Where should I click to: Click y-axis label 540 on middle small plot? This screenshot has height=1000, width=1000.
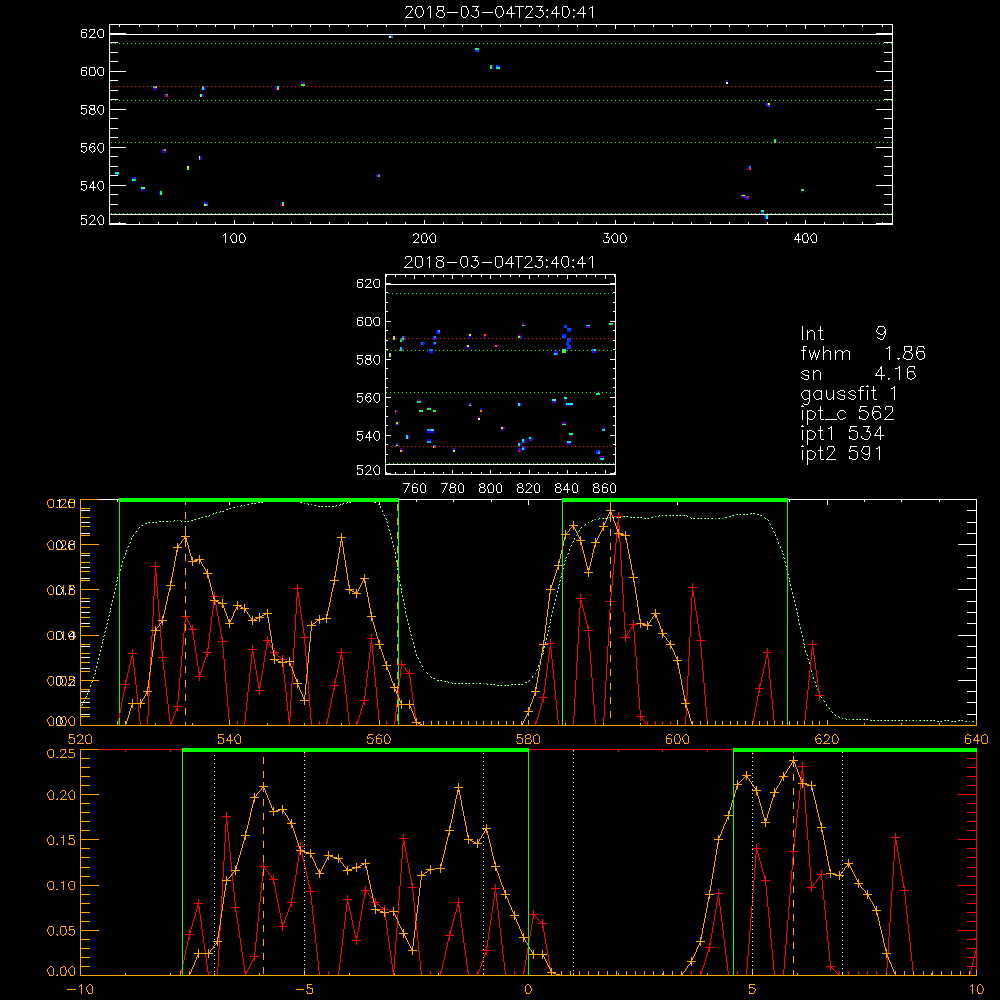369,436
